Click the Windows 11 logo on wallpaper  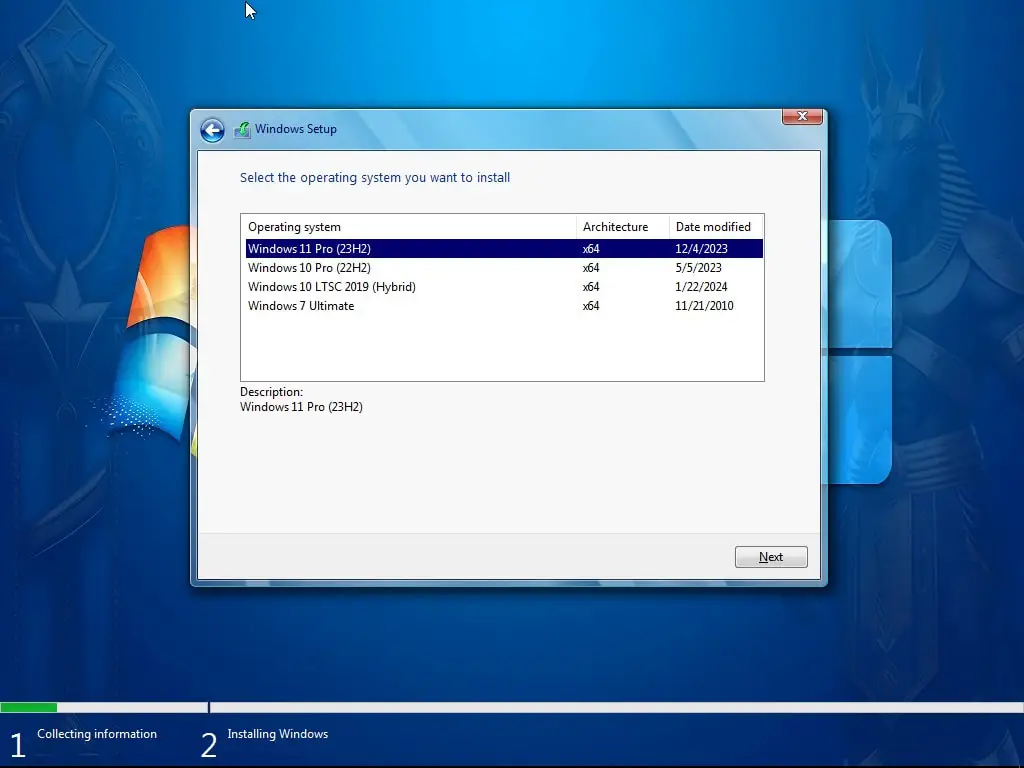859,350
